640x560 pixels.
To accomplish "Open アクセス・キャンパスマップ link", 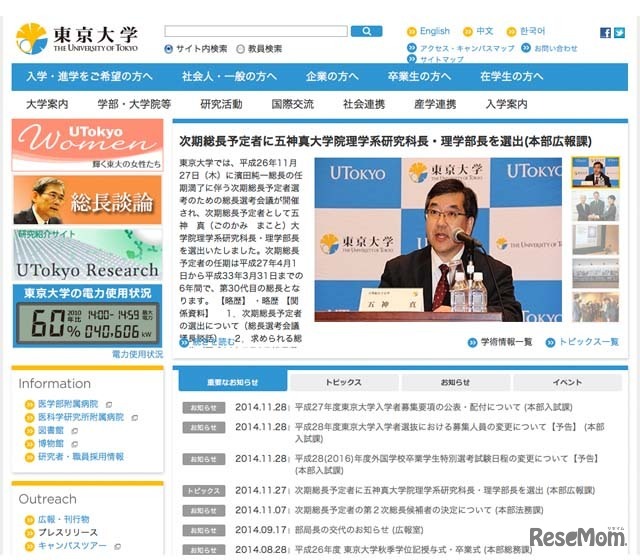I will [x=467, y=49].
